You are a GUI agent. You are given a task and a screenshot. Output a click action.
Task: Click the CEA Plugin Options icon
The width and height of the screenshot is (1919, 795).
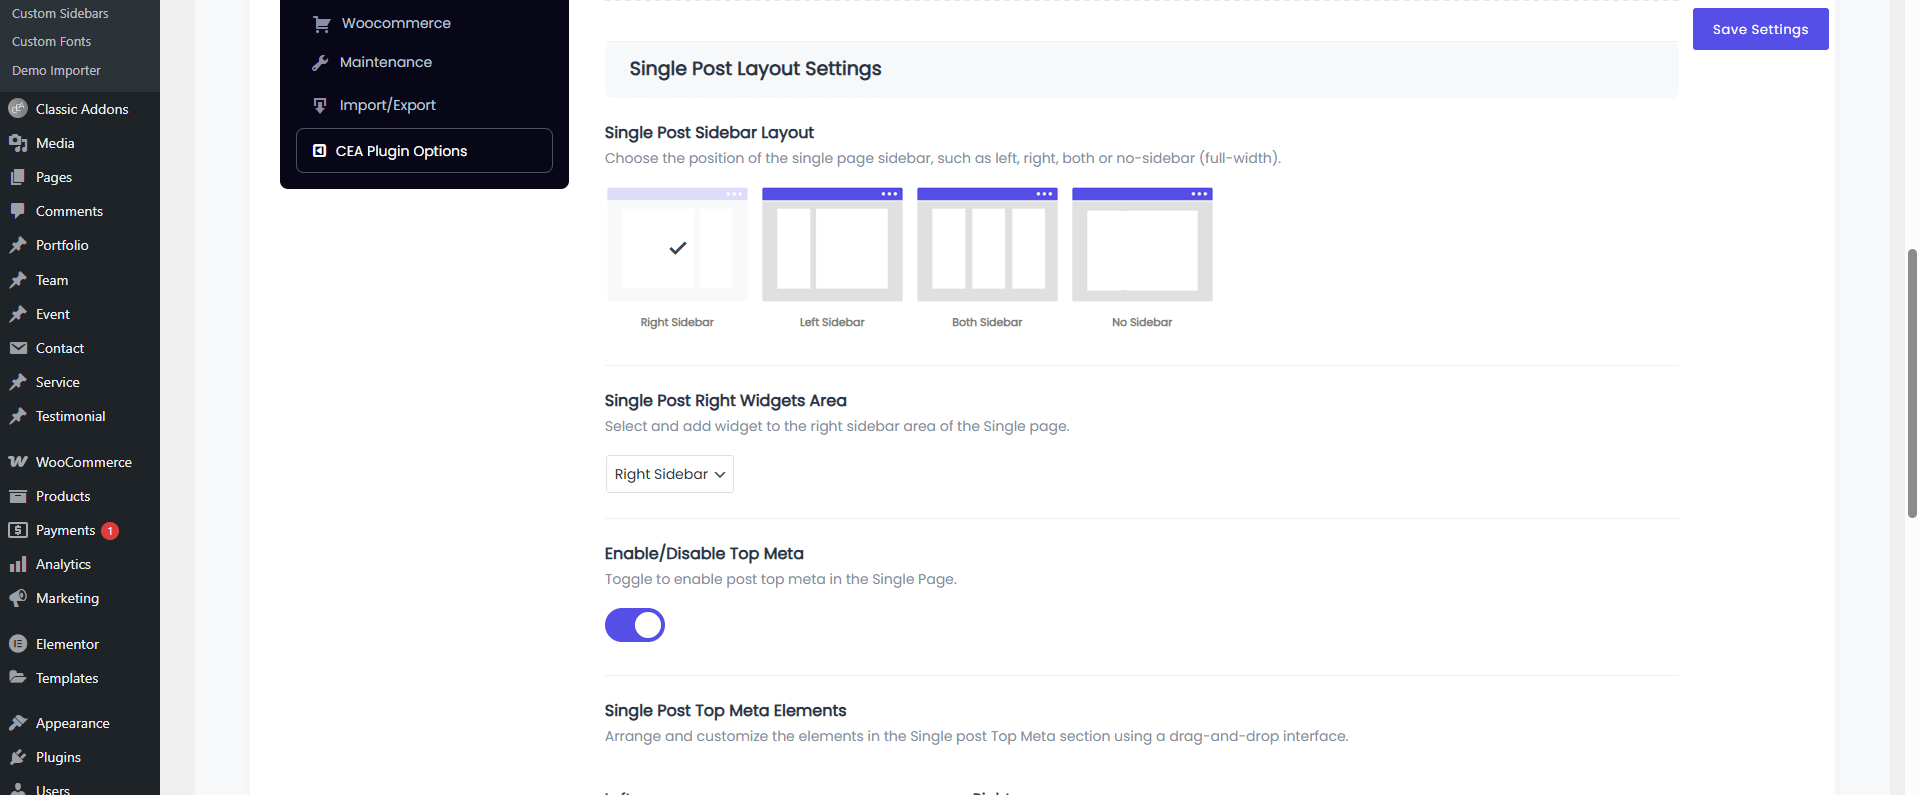point(320,151)
